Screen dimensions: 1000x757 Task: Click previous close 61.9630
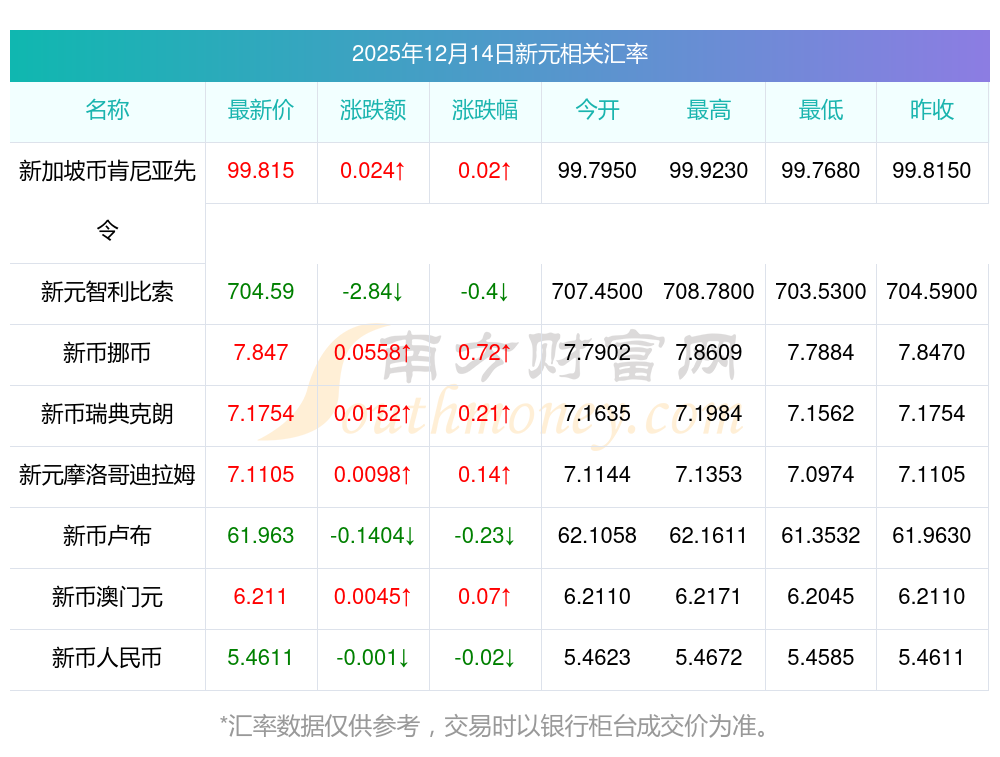click(x=932, y=535)
